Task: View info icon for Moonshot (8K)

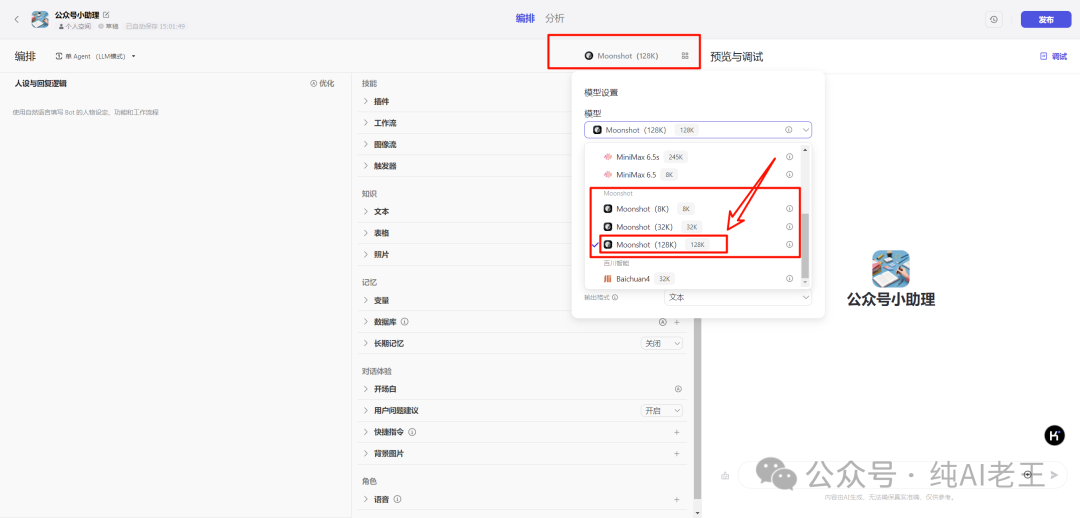Action: click(789, 208)
